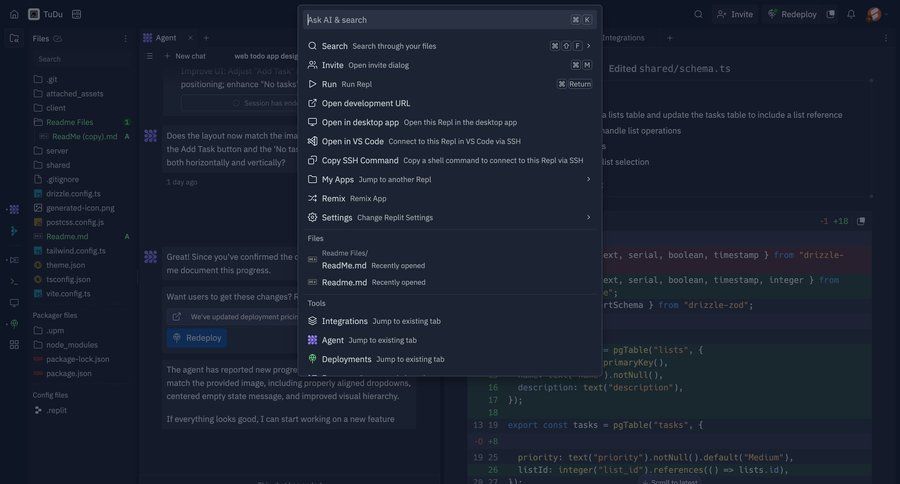This screenshot has width=900, height=484.
Task: Open the Files panel options menu
Action: (125, 38)
